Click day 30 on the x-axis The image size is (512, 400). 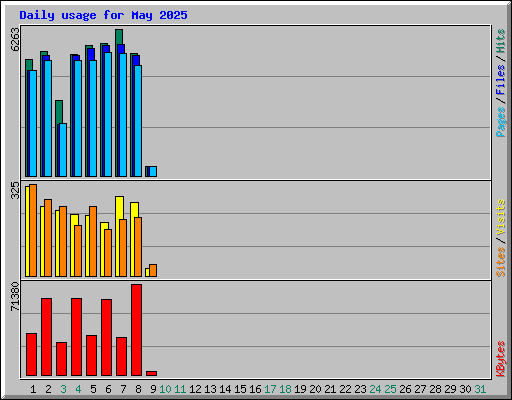tap(465, 389)
